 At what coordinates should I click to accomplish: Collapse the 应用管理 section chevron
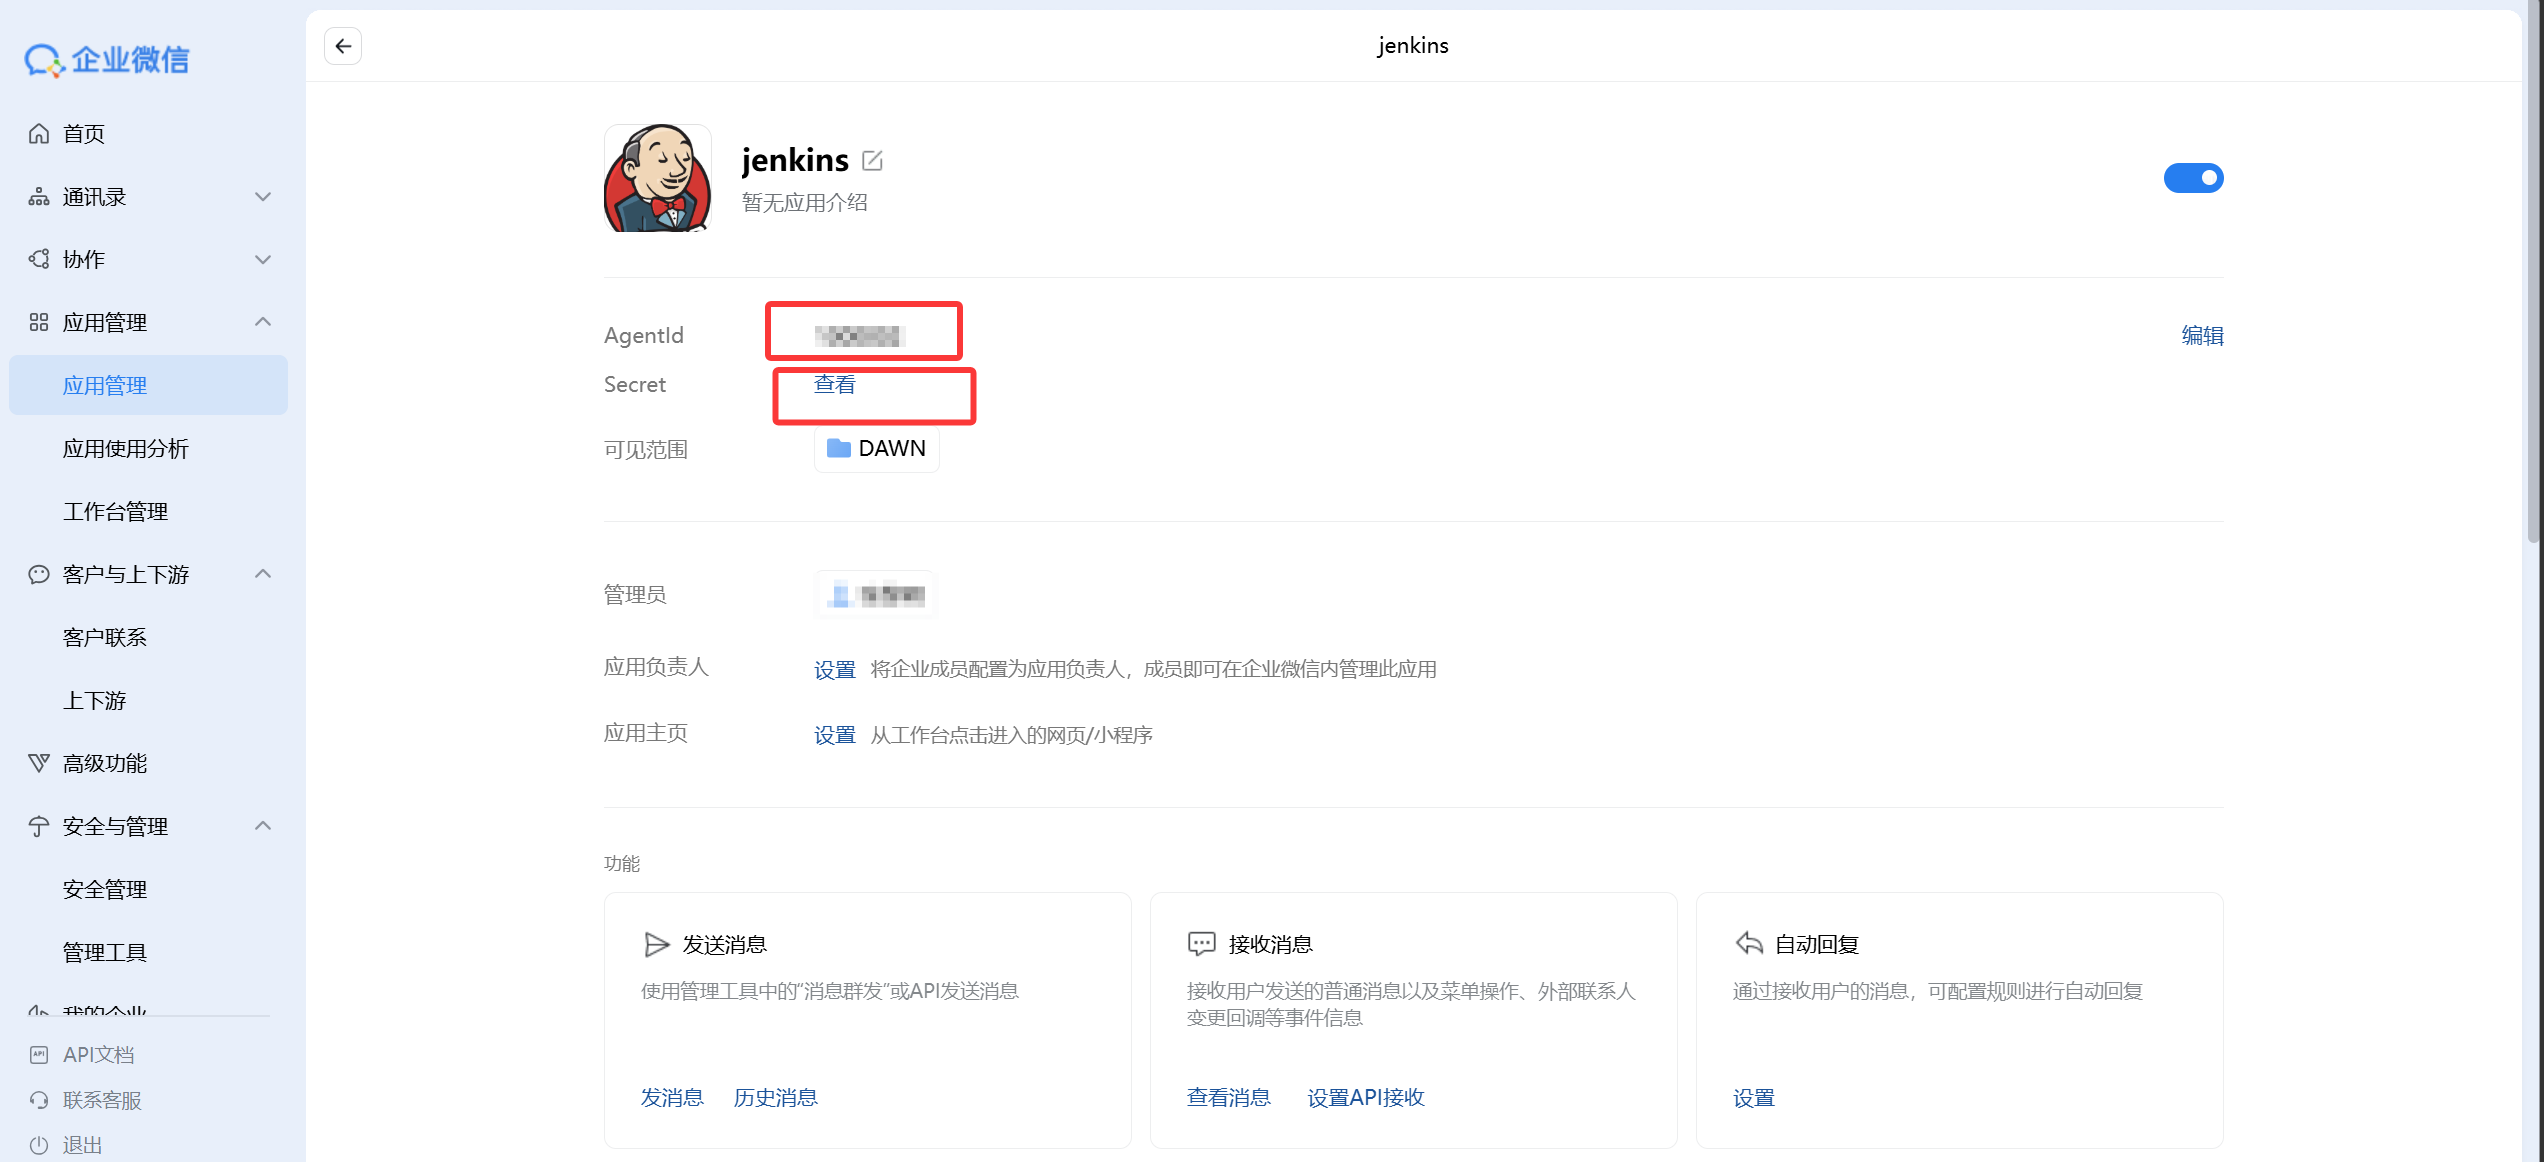(x=263, y=322)
